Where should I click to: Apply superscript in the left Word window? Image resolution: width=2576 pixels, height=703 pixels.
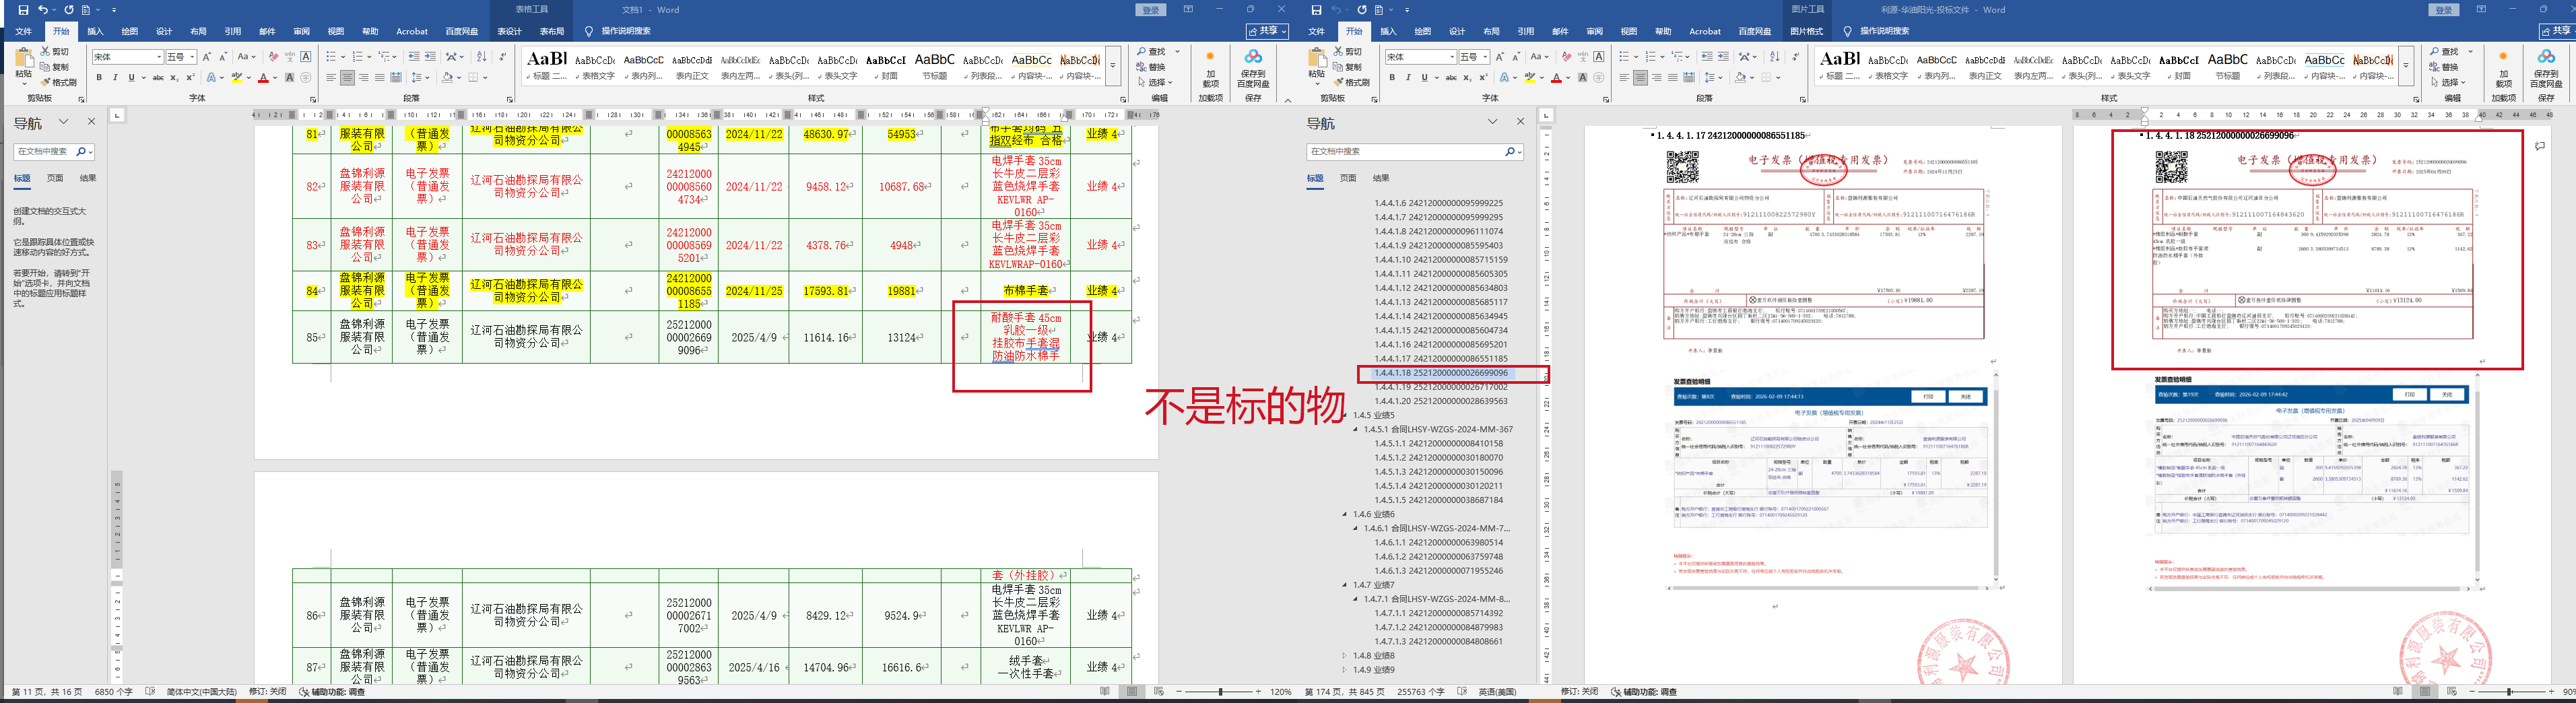190,77
